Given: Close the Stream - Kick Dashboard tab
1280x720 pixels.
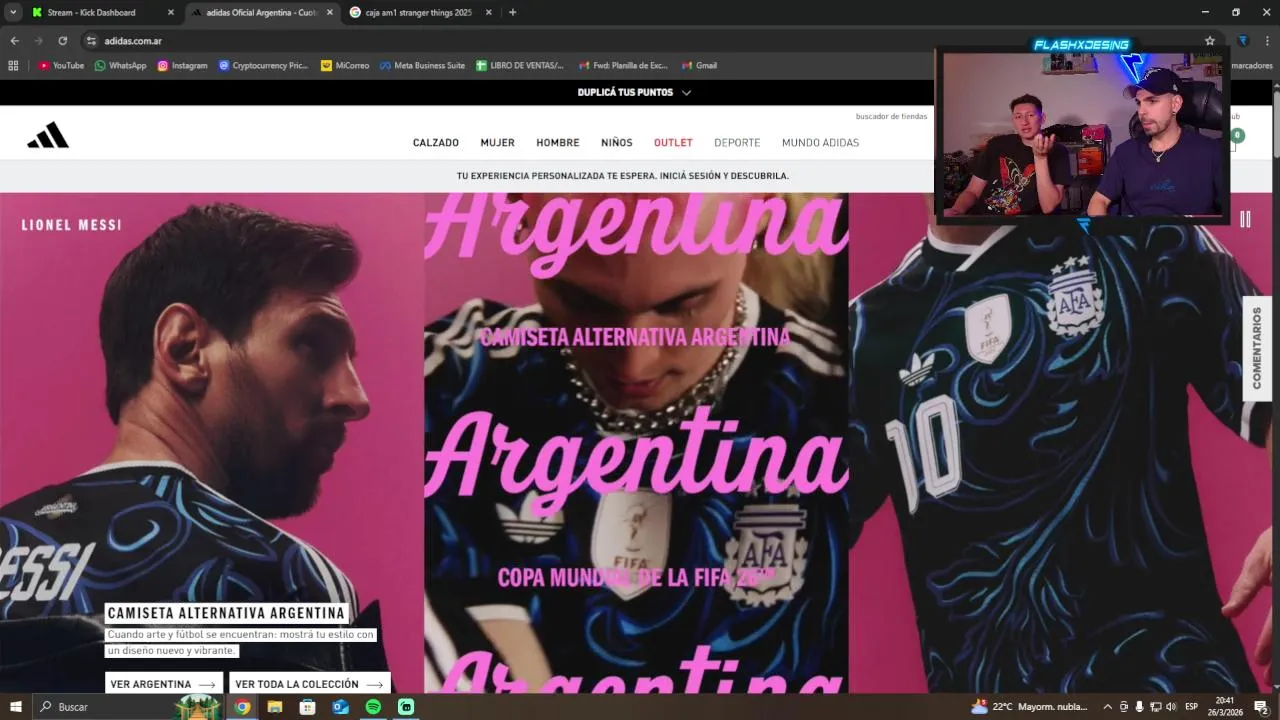Looking at the screenshot, I should click(x=170, y=12).
